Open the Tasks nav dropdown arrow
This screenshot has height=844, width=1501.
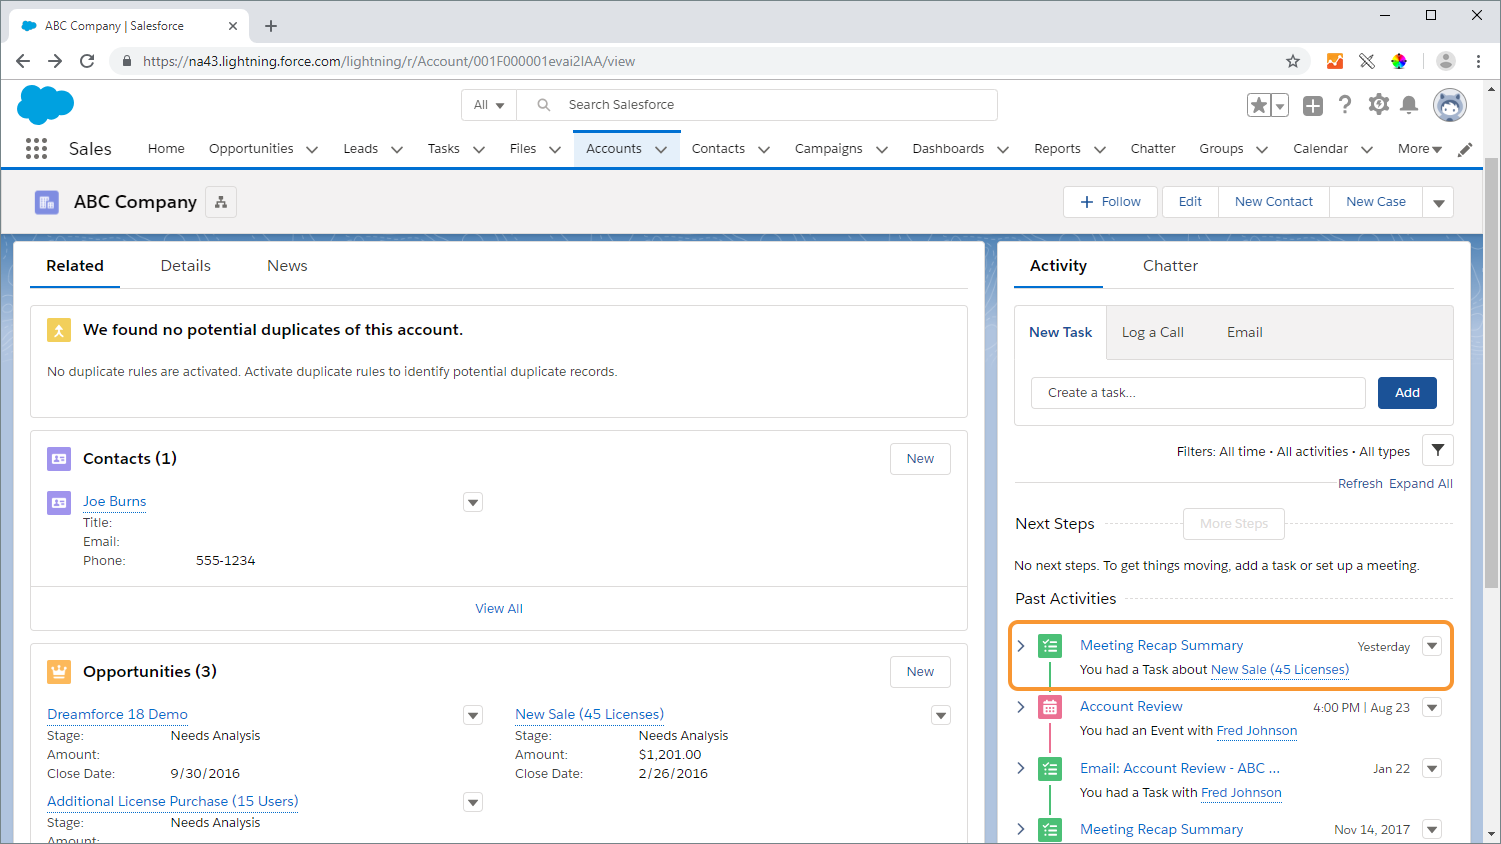[479, 150]
